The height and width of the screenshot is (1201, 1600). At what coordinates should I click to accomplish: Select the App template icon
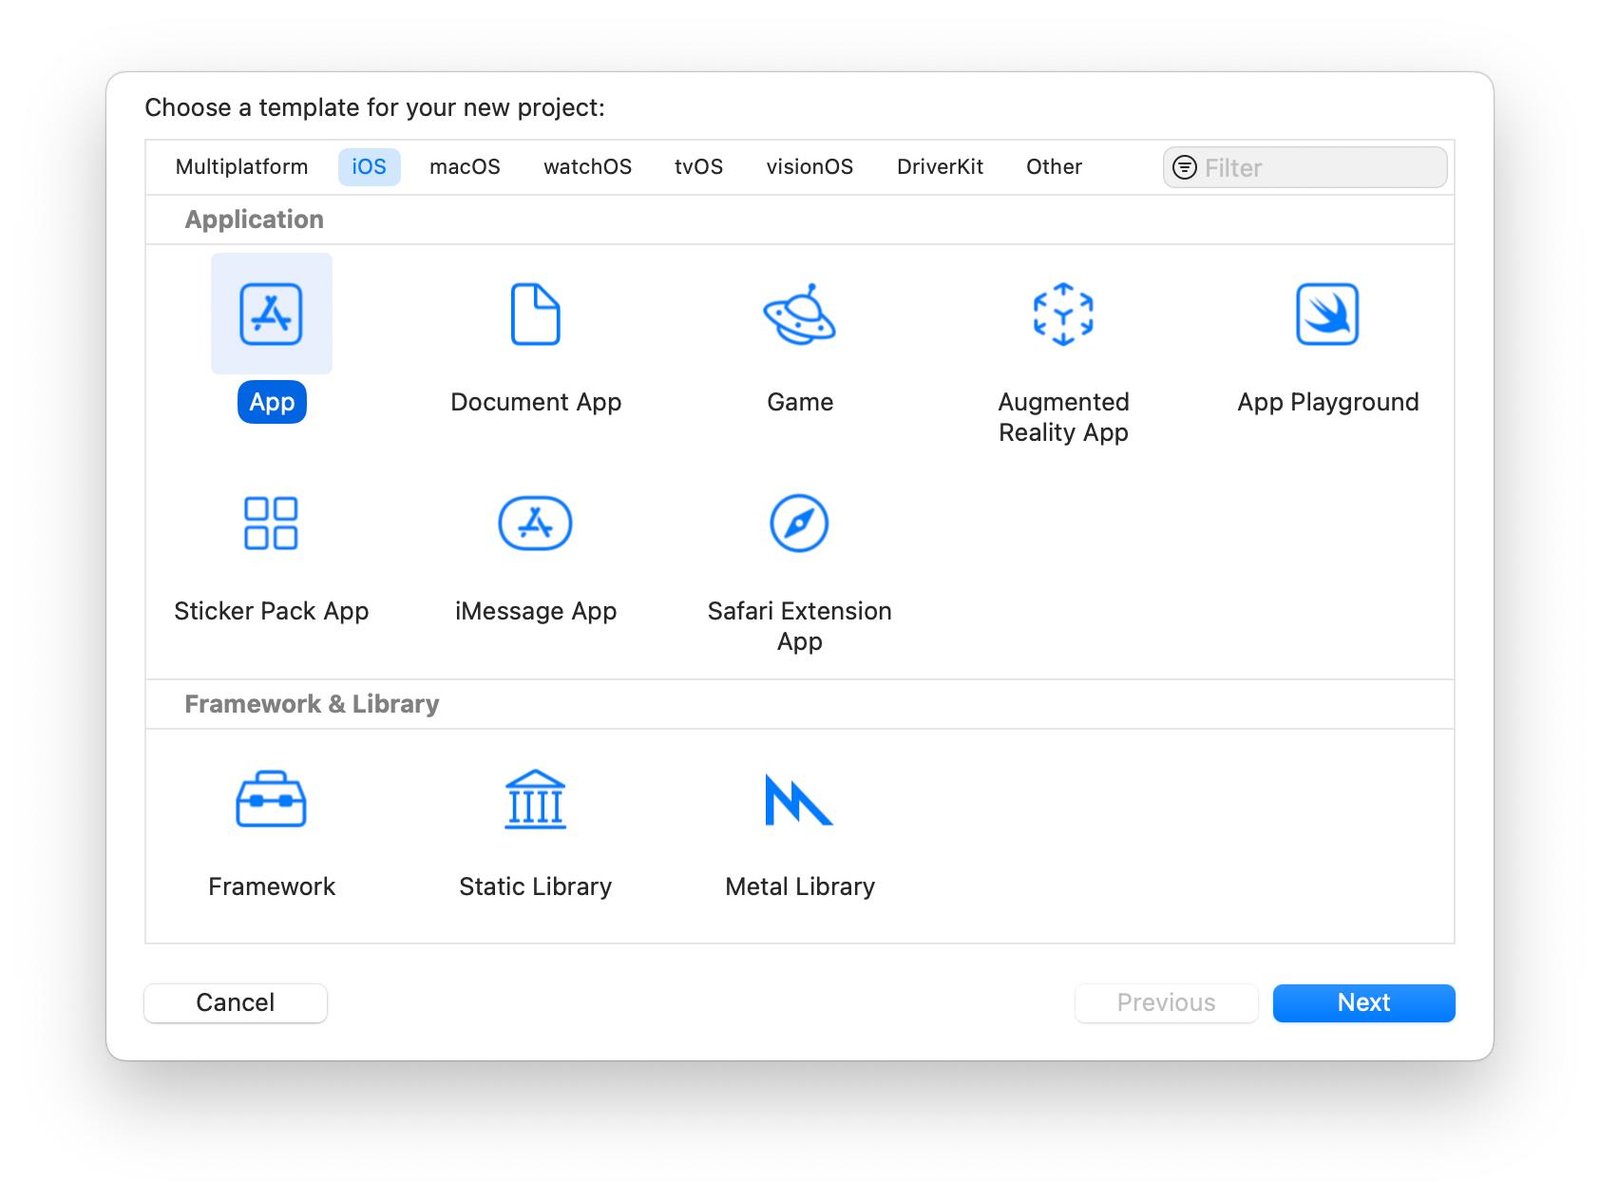tap(271, 314)
